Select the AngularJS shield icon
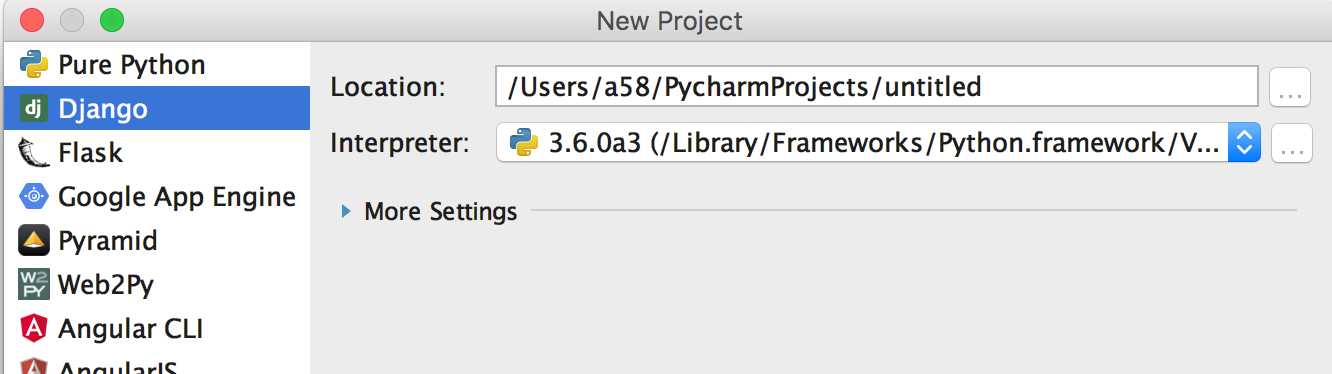Viewport: 1332px width, 374px height. tap(34, 366)
